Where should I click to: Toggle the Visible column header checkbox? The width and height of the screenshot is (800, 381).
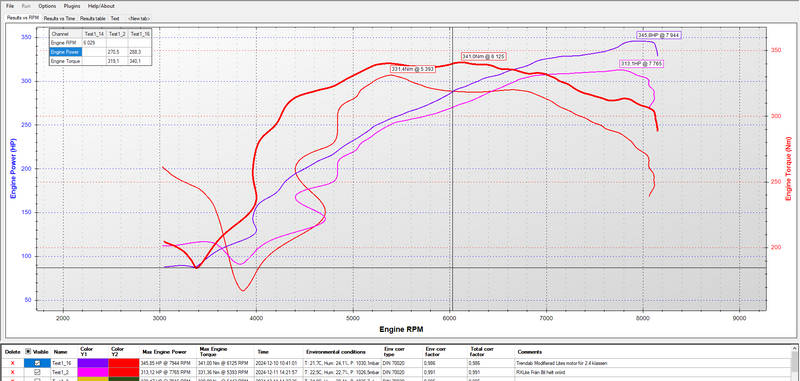(28, 352)
